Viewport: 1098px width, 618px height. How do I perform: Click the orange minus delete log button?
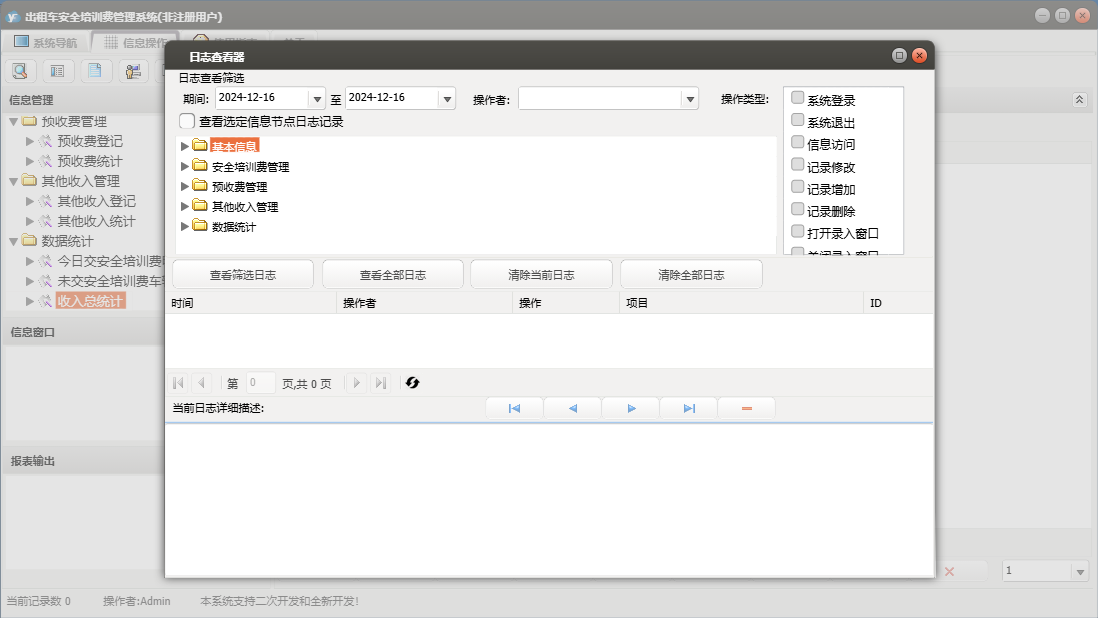tap(747, 408)
